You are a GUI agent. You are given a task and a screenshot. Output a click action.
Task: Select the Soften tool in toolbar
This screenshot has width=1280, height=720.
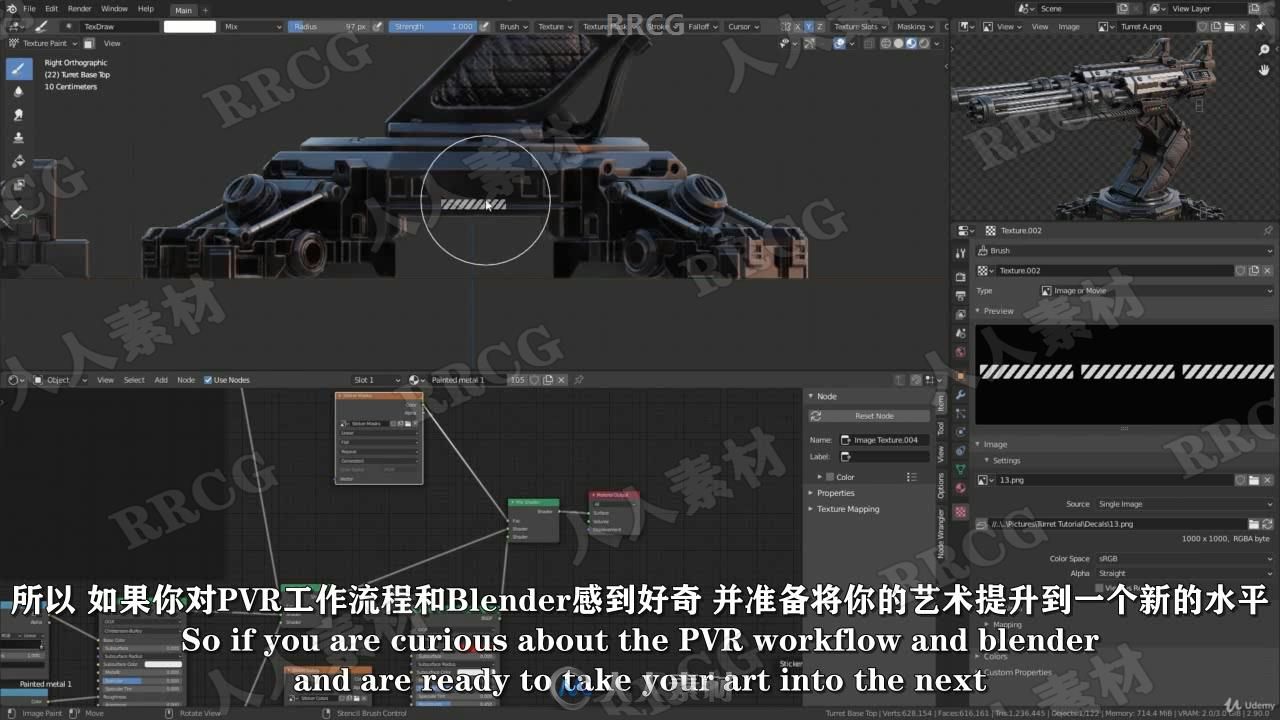pyautogui.click(x=18, y=92)
